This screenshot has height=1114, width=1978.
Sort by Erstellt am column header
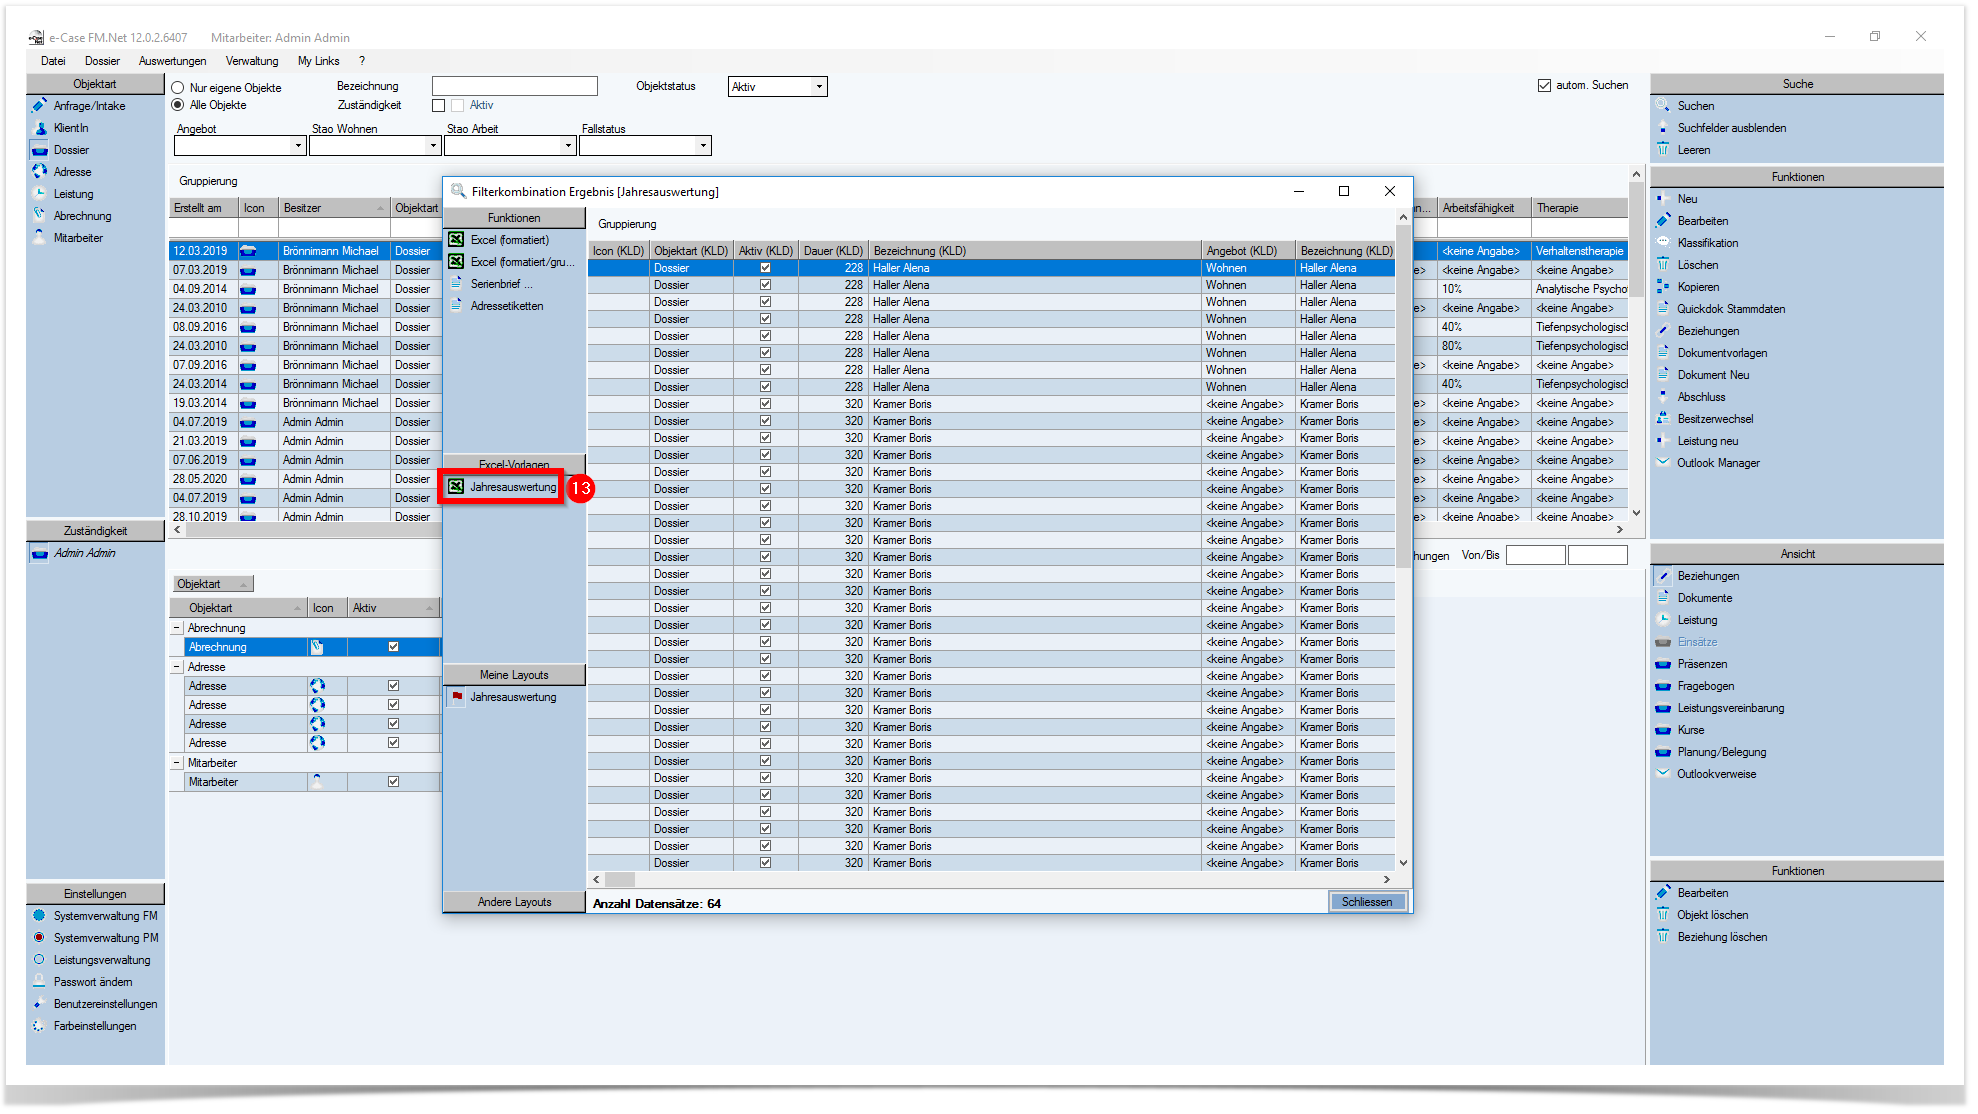(x=204, y=208)
